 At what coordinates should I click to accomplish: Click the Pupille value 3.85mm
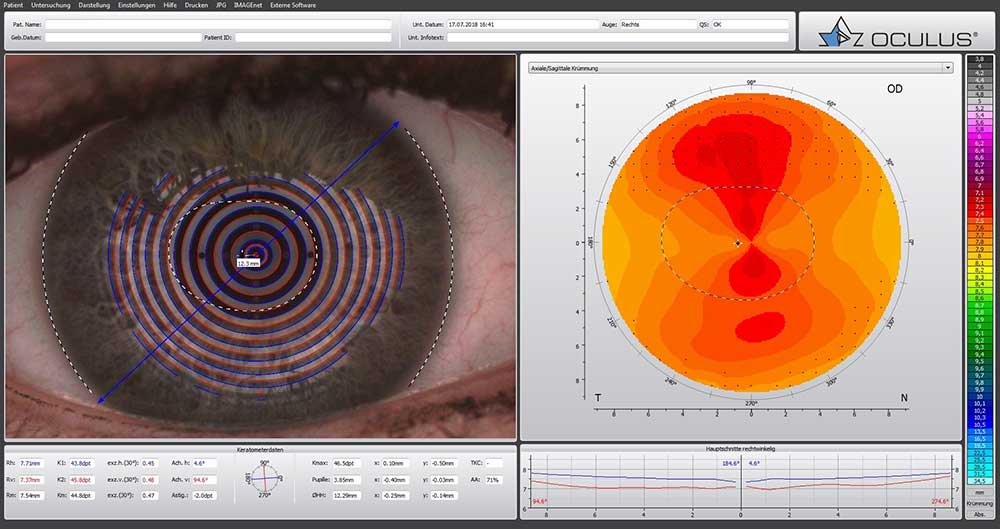click(x=347, y=480)
